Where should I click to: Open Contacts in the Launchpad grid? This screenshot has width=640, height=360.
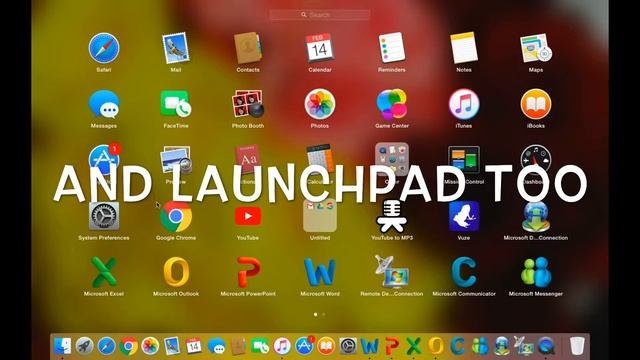(248, 48)
